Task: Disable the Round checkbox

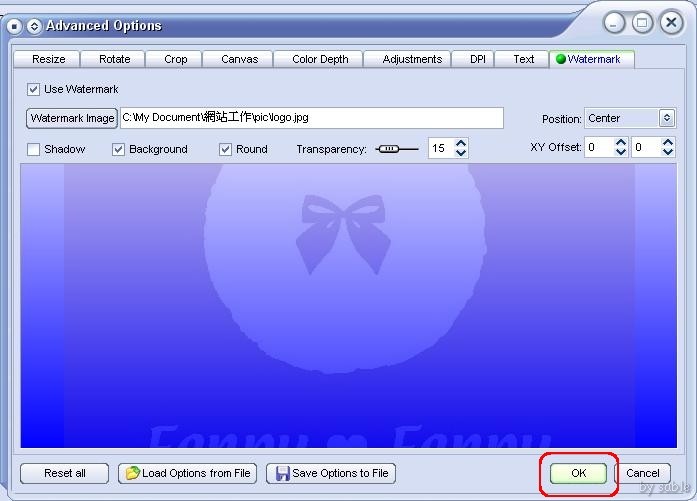Action: [226, 149]
